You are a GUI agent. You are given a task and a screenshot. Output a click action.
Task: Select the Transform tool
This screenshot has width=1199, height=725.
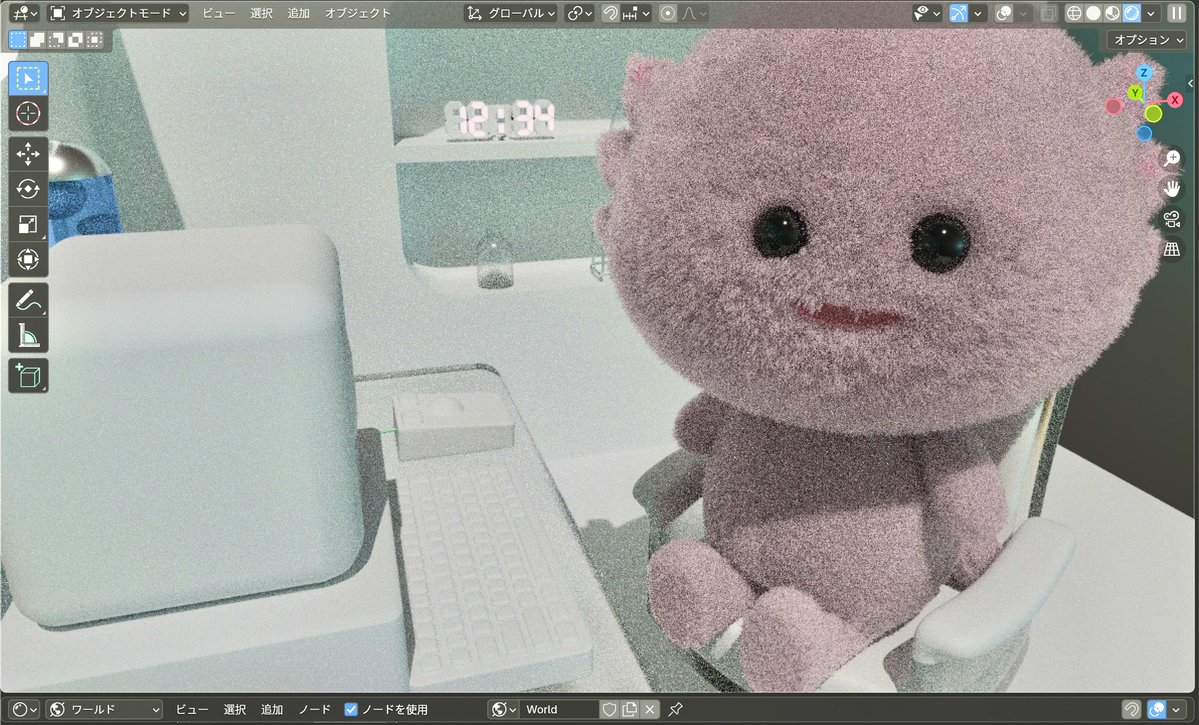28,259
